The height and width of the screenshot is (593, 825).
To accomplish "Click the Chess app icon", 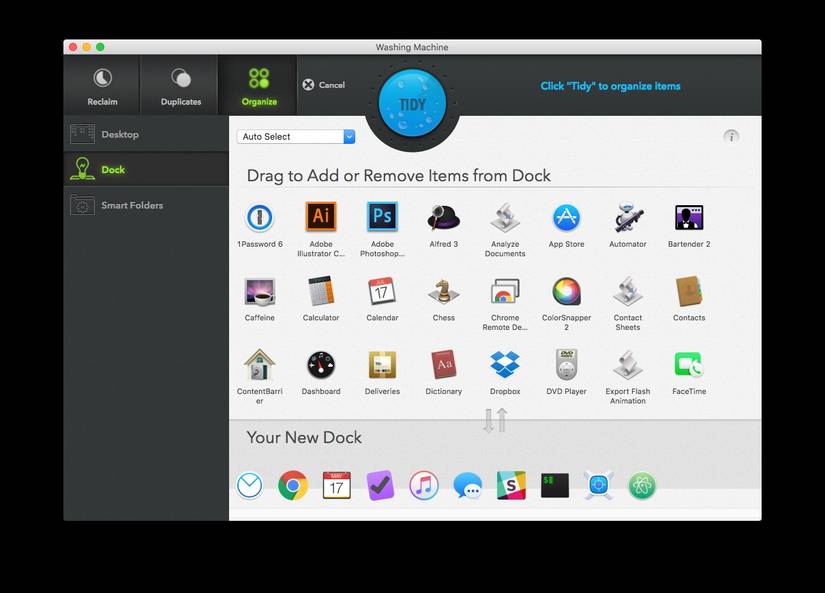I will 443,293.
